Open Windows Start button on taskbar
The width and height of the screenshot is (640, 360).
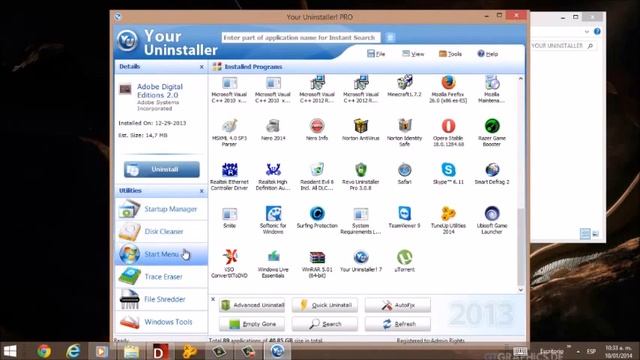point(10,351)
